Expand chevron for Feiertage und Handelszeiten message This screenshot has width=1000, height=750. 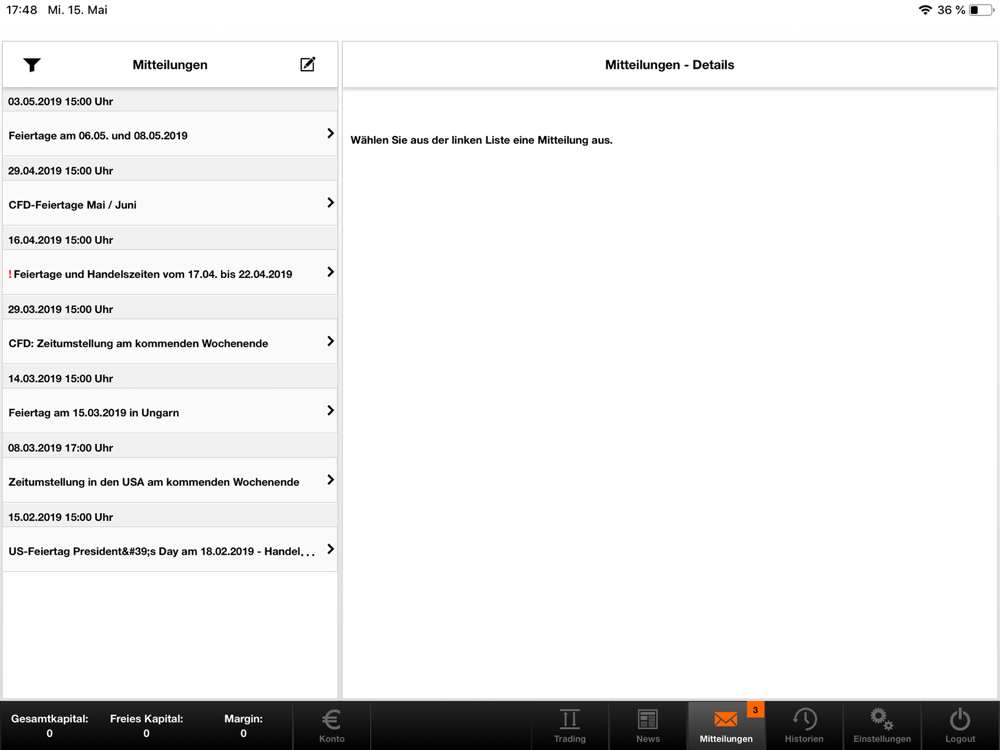point(330,272)
